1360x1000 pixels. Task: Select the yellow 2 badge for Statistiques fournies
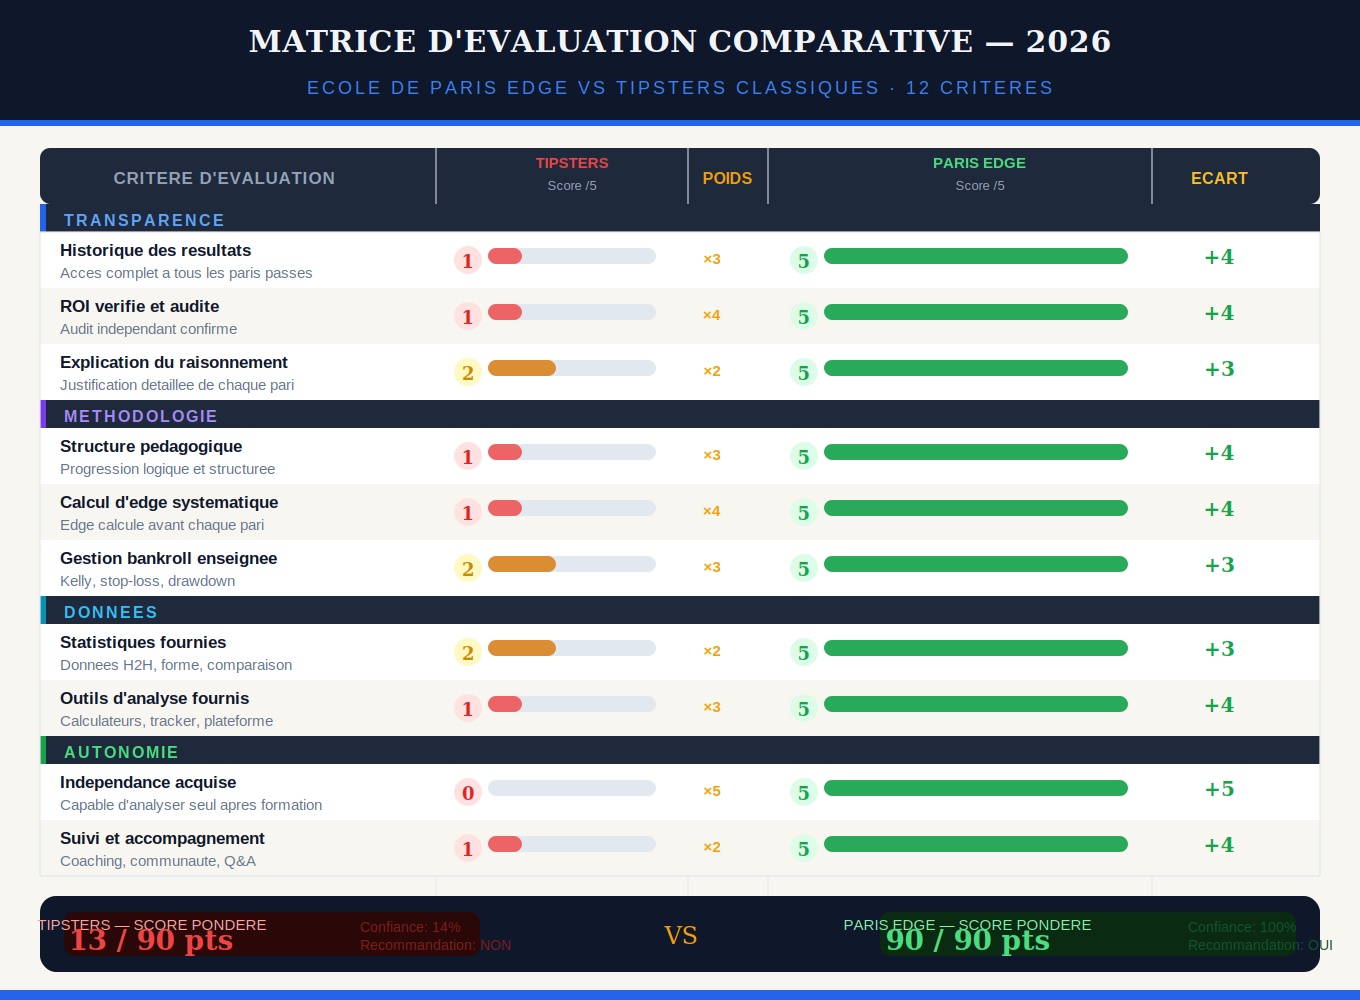[x=468, y=652]
